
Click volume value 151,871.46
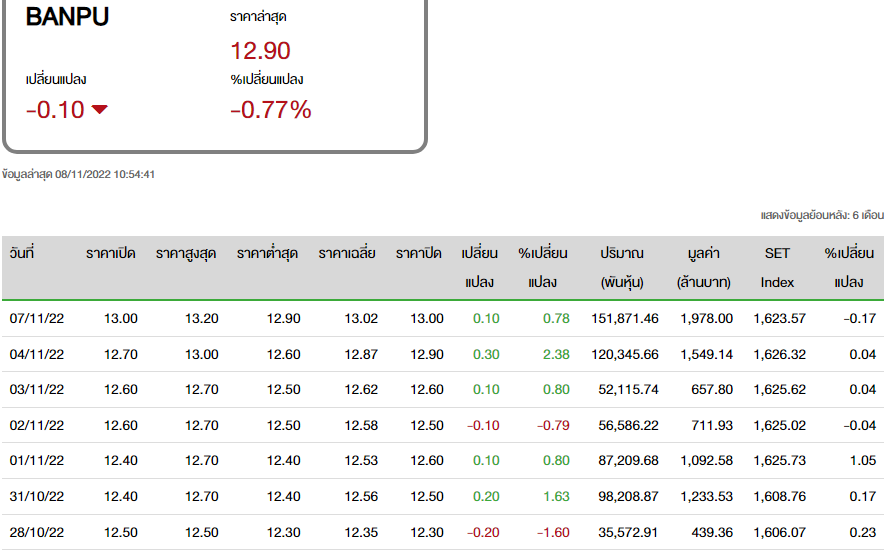tap(625, 319)
